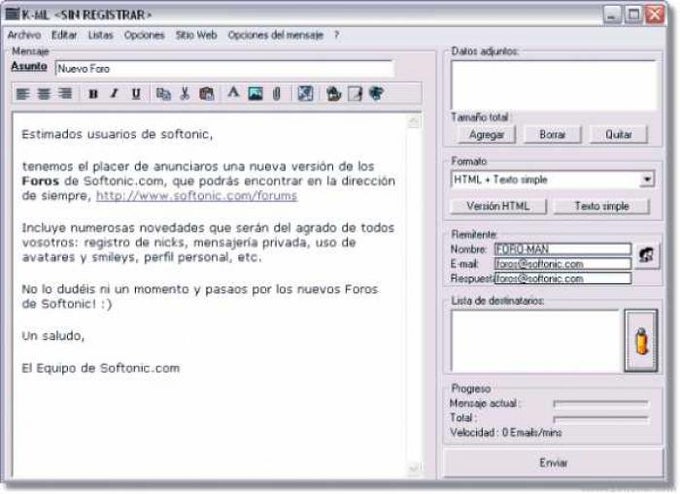Click the blue square icon after paperclip
This screenshot has width=680, height=494.
[305, 94]
